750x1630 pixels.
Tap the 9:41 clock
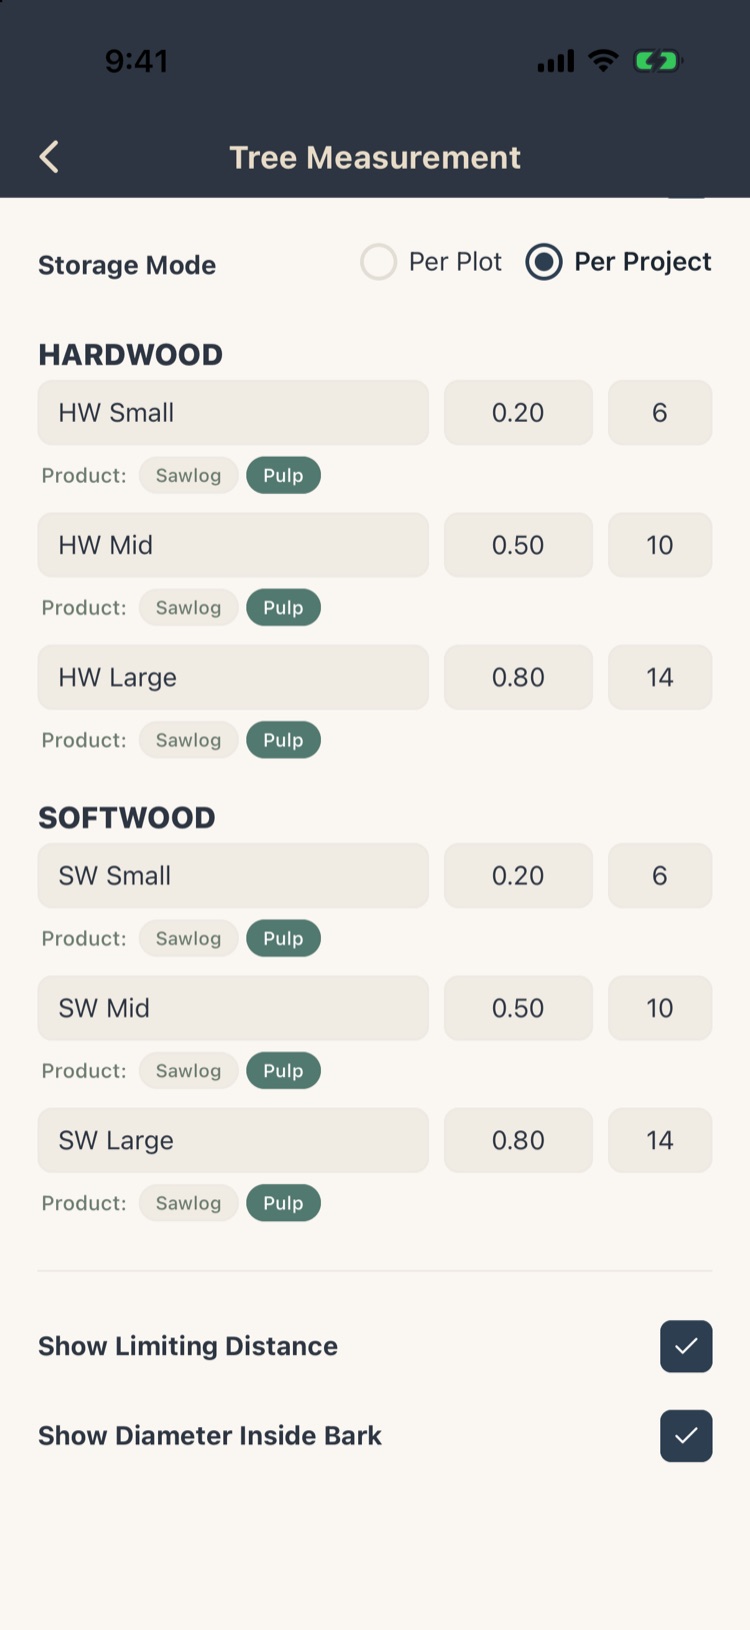click(x=136, y=61)
